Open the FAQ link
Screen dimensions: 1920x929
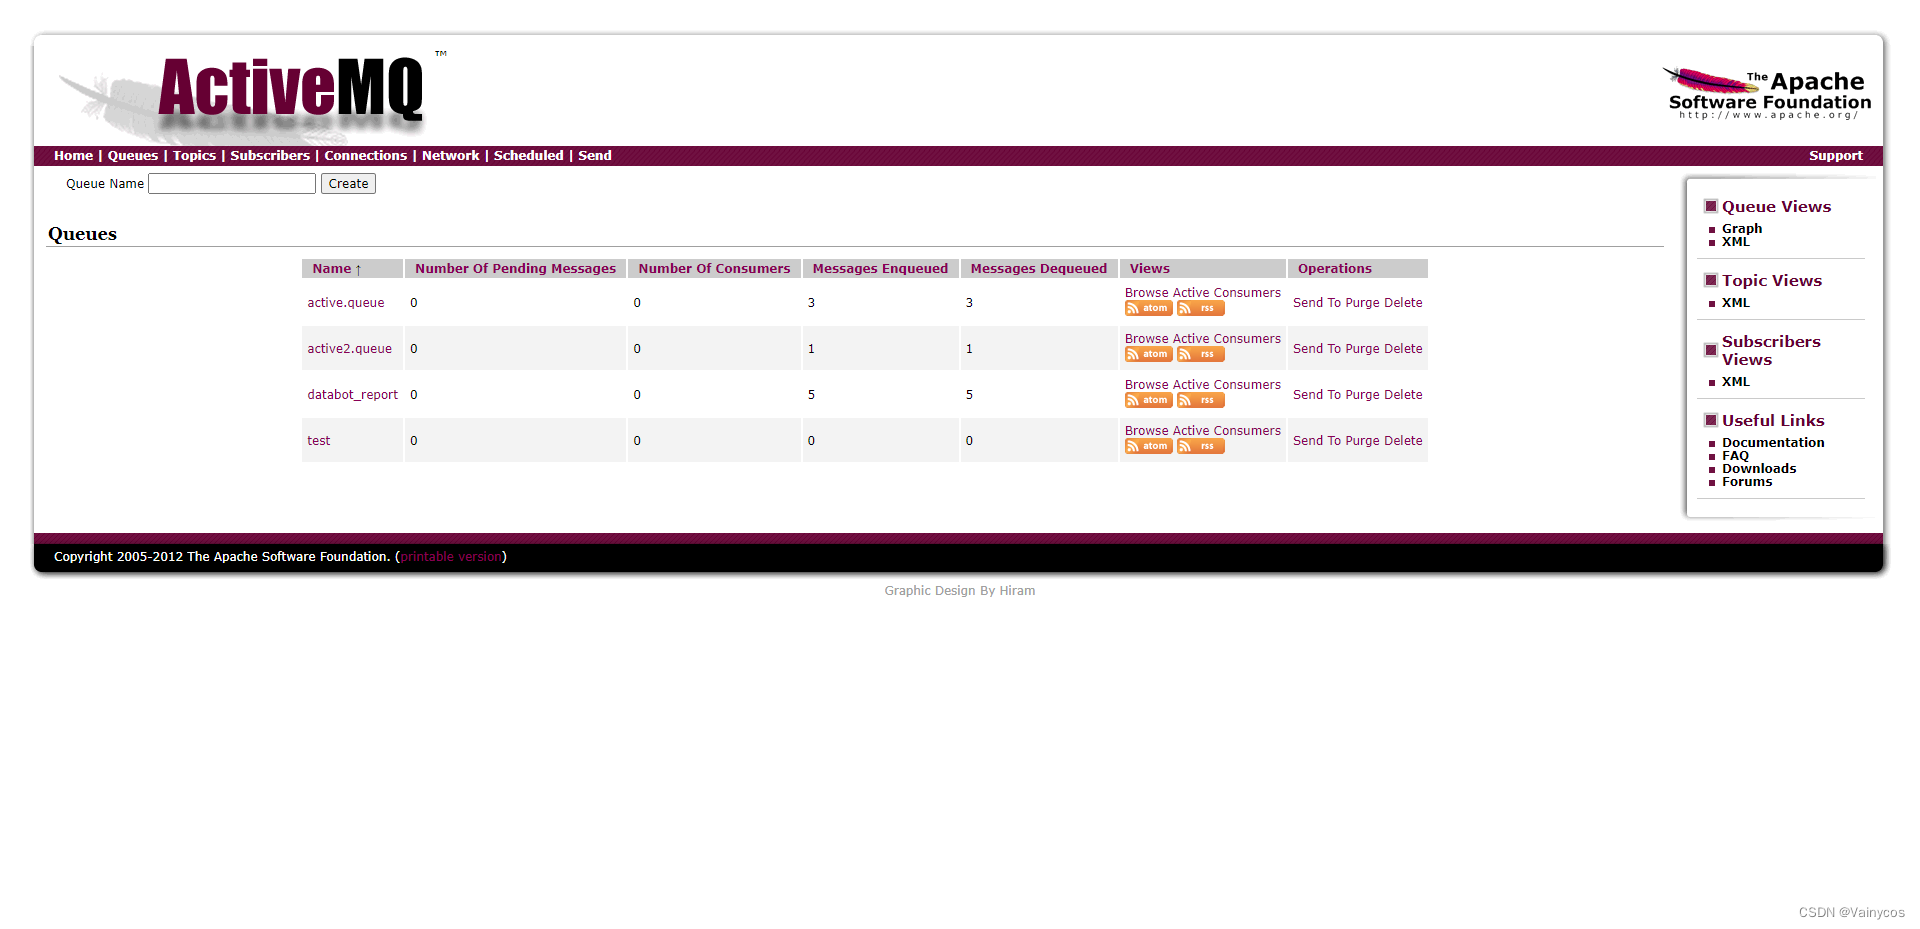pos(1735,456)
